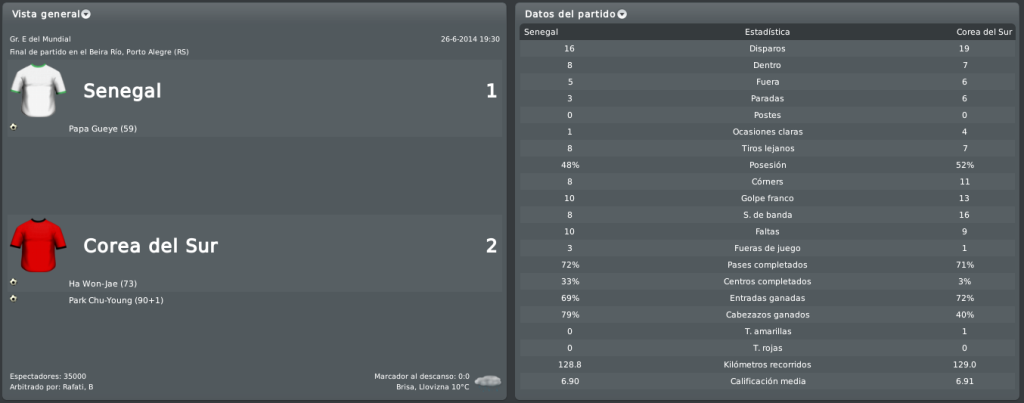1024x403 pixels.
Task: Click the Corea del Sur column header
Action: click(985, 32)
